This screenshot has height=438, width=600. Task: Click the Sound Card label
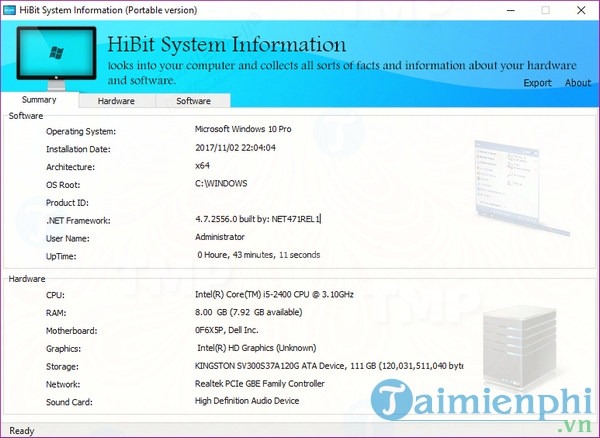pyautogui.click(x=69, y=402)
